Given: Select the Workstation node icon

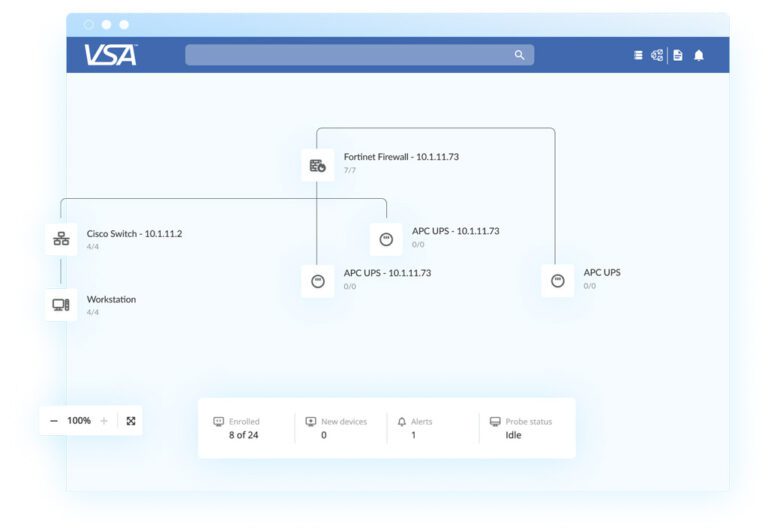Looking at the screenshot, I should click(61, 305).
